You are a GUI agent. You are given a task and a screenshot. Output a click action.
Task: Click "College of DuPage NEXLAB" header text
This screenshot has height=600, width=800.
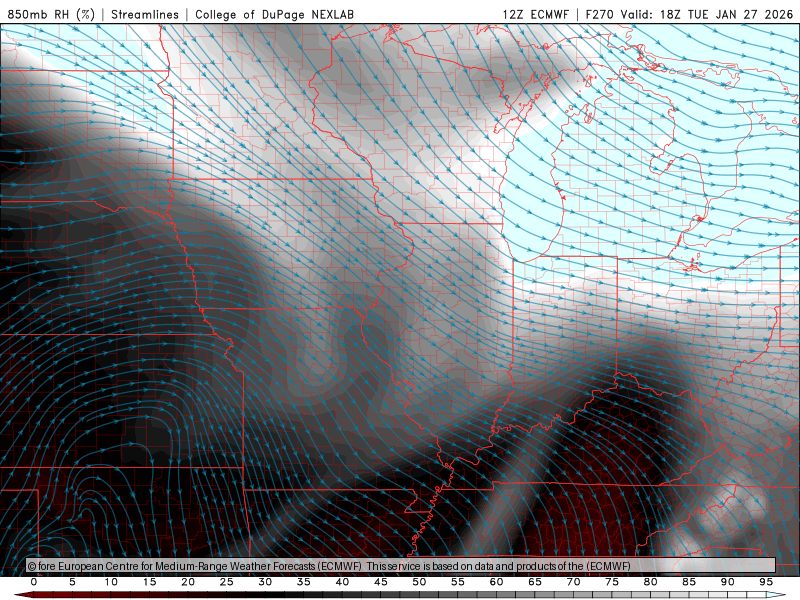coord(274,14)
